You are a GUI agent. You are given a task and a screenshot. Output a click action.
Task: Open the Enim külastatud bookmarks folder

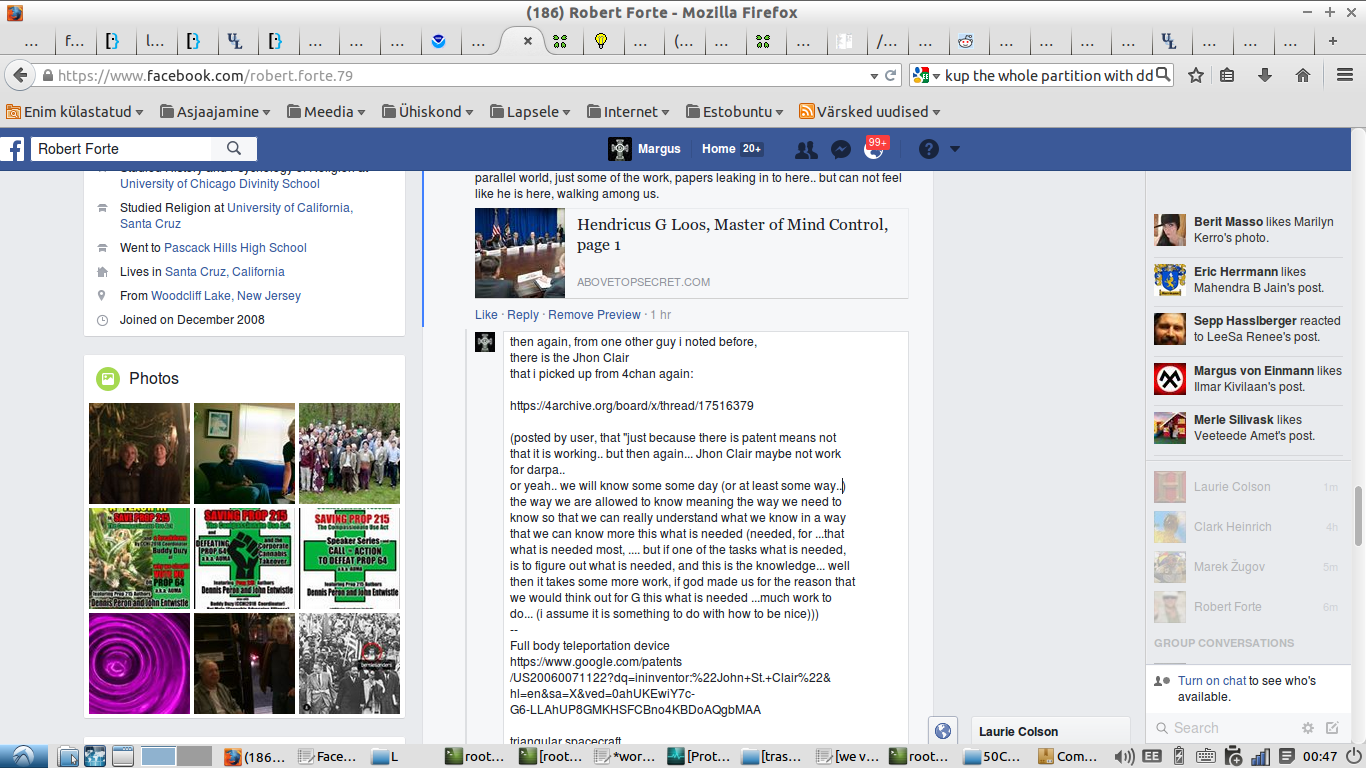coord(75,112)
